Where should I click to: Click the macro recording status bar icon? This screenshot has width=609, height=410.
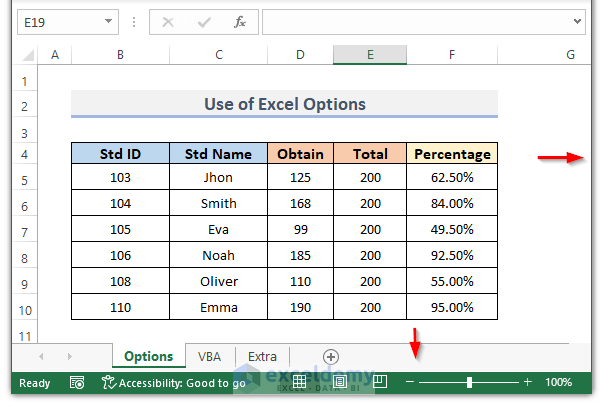(77, 382)
